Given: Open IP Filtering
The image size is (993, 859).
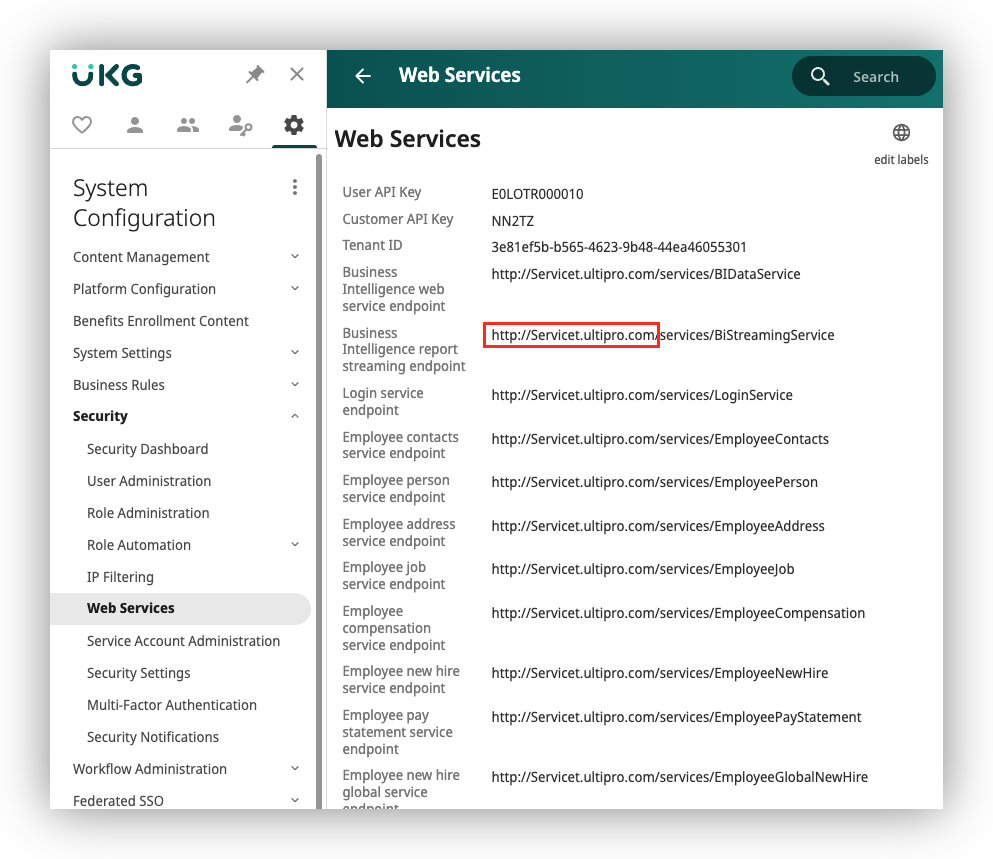Looking at the screenshot, I should 120,577.
